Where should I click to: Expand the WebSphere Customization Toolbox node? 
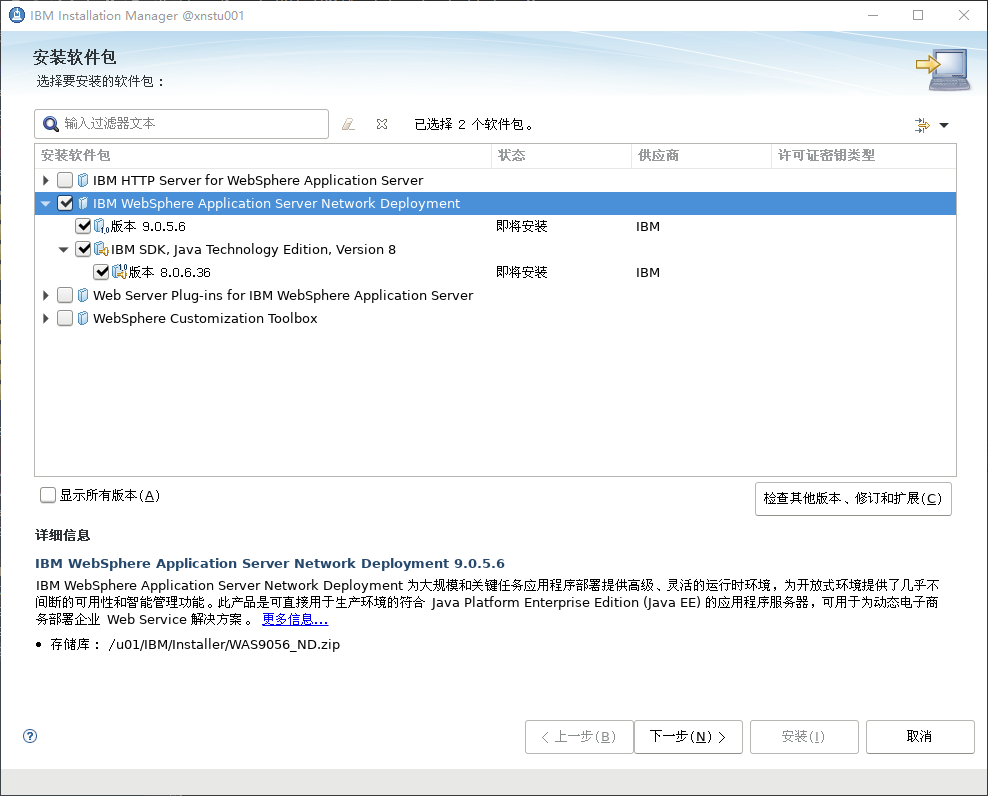point(45,318)
